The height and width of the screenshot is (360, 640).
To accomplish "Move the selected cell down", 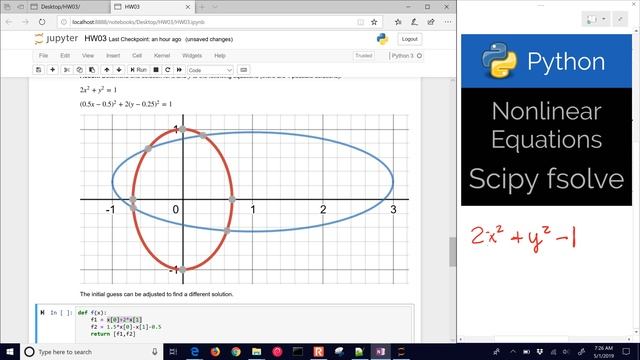I will [x=119, y=70].
